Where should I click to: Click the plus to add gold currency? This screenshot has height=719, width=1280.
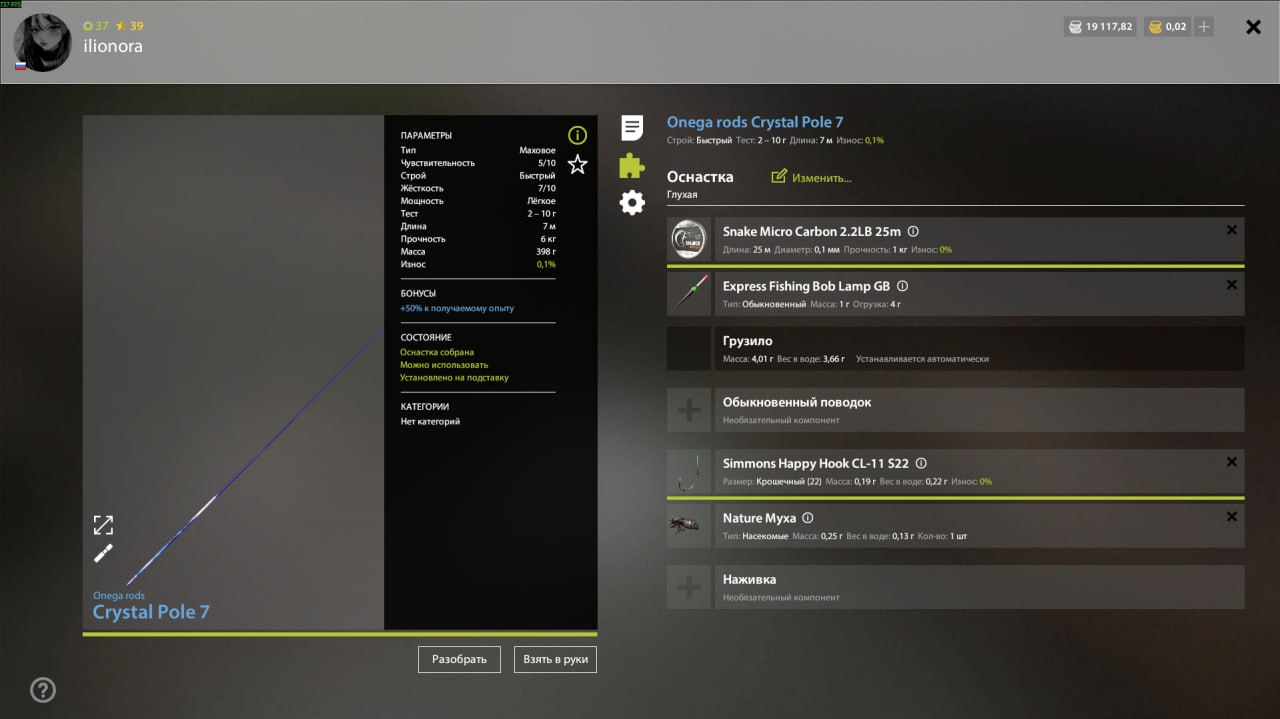[1204, 27]
